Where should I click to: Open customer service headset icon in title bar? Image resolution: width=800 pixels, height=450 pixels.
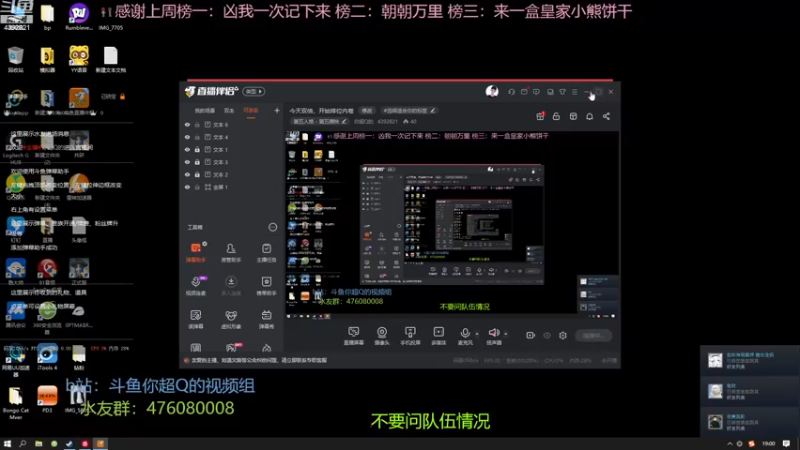(x=511, y=92)
